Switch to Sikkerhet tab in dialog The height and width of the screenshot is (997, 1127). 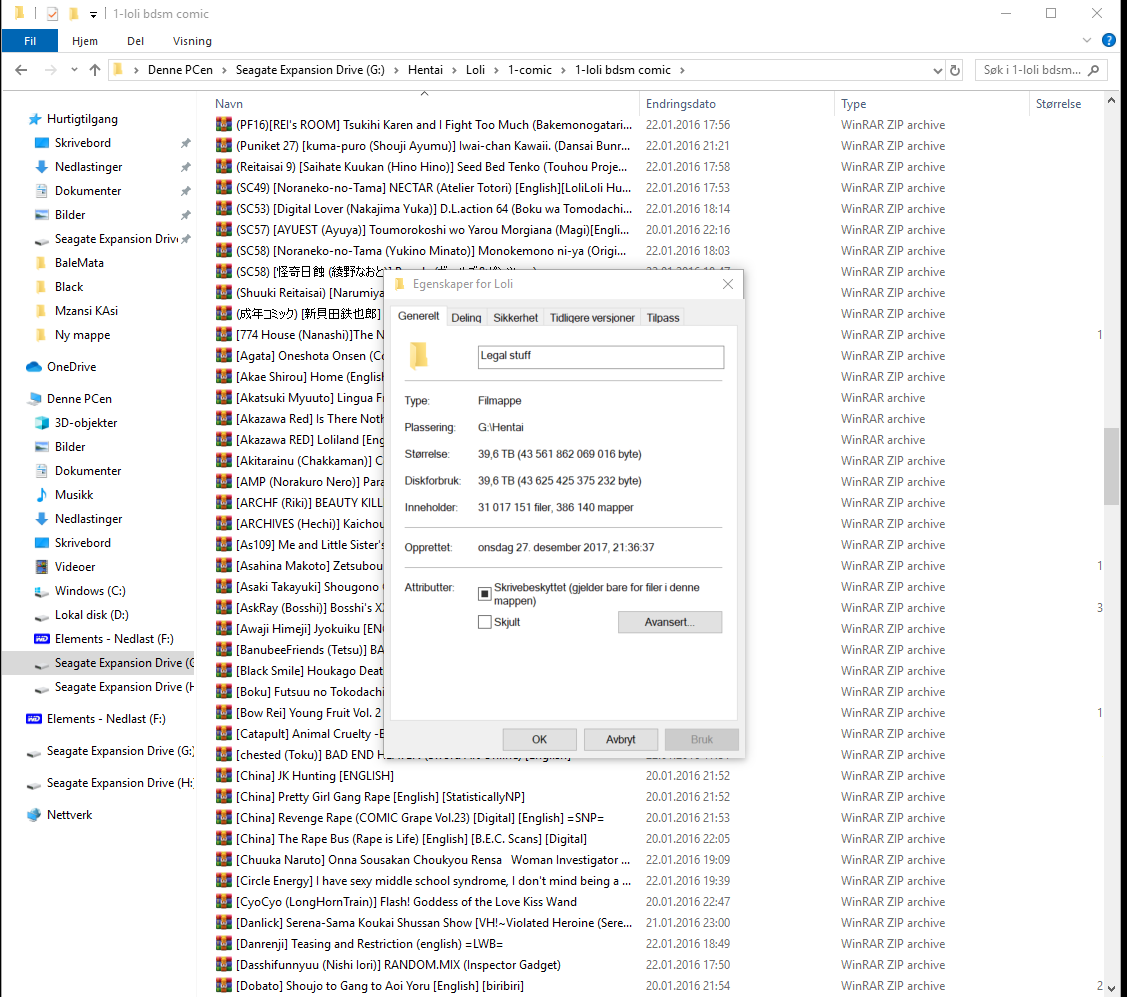point(515,318)
